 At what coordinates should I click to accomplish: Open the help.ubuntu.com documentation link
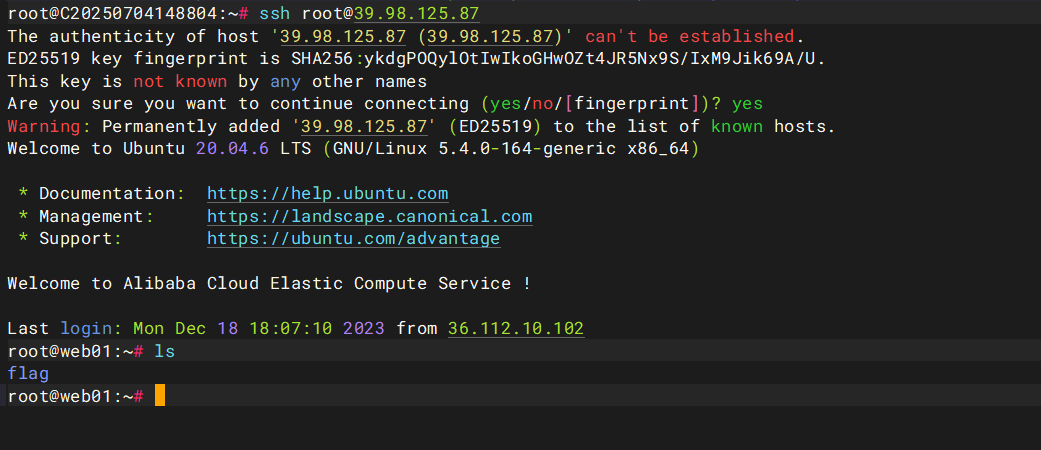[x=327, y=193]
